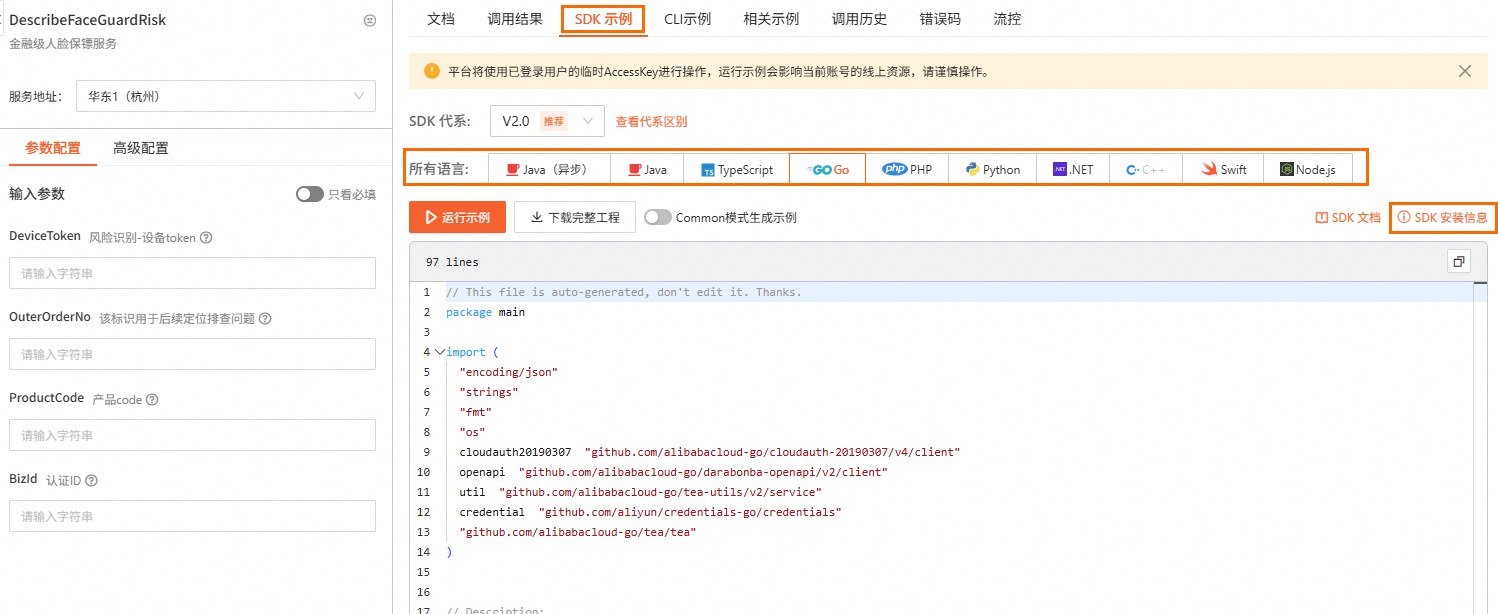Click the "package main" code line
The width and height of the screenshot is (1498, 614).
click(485, 312)
